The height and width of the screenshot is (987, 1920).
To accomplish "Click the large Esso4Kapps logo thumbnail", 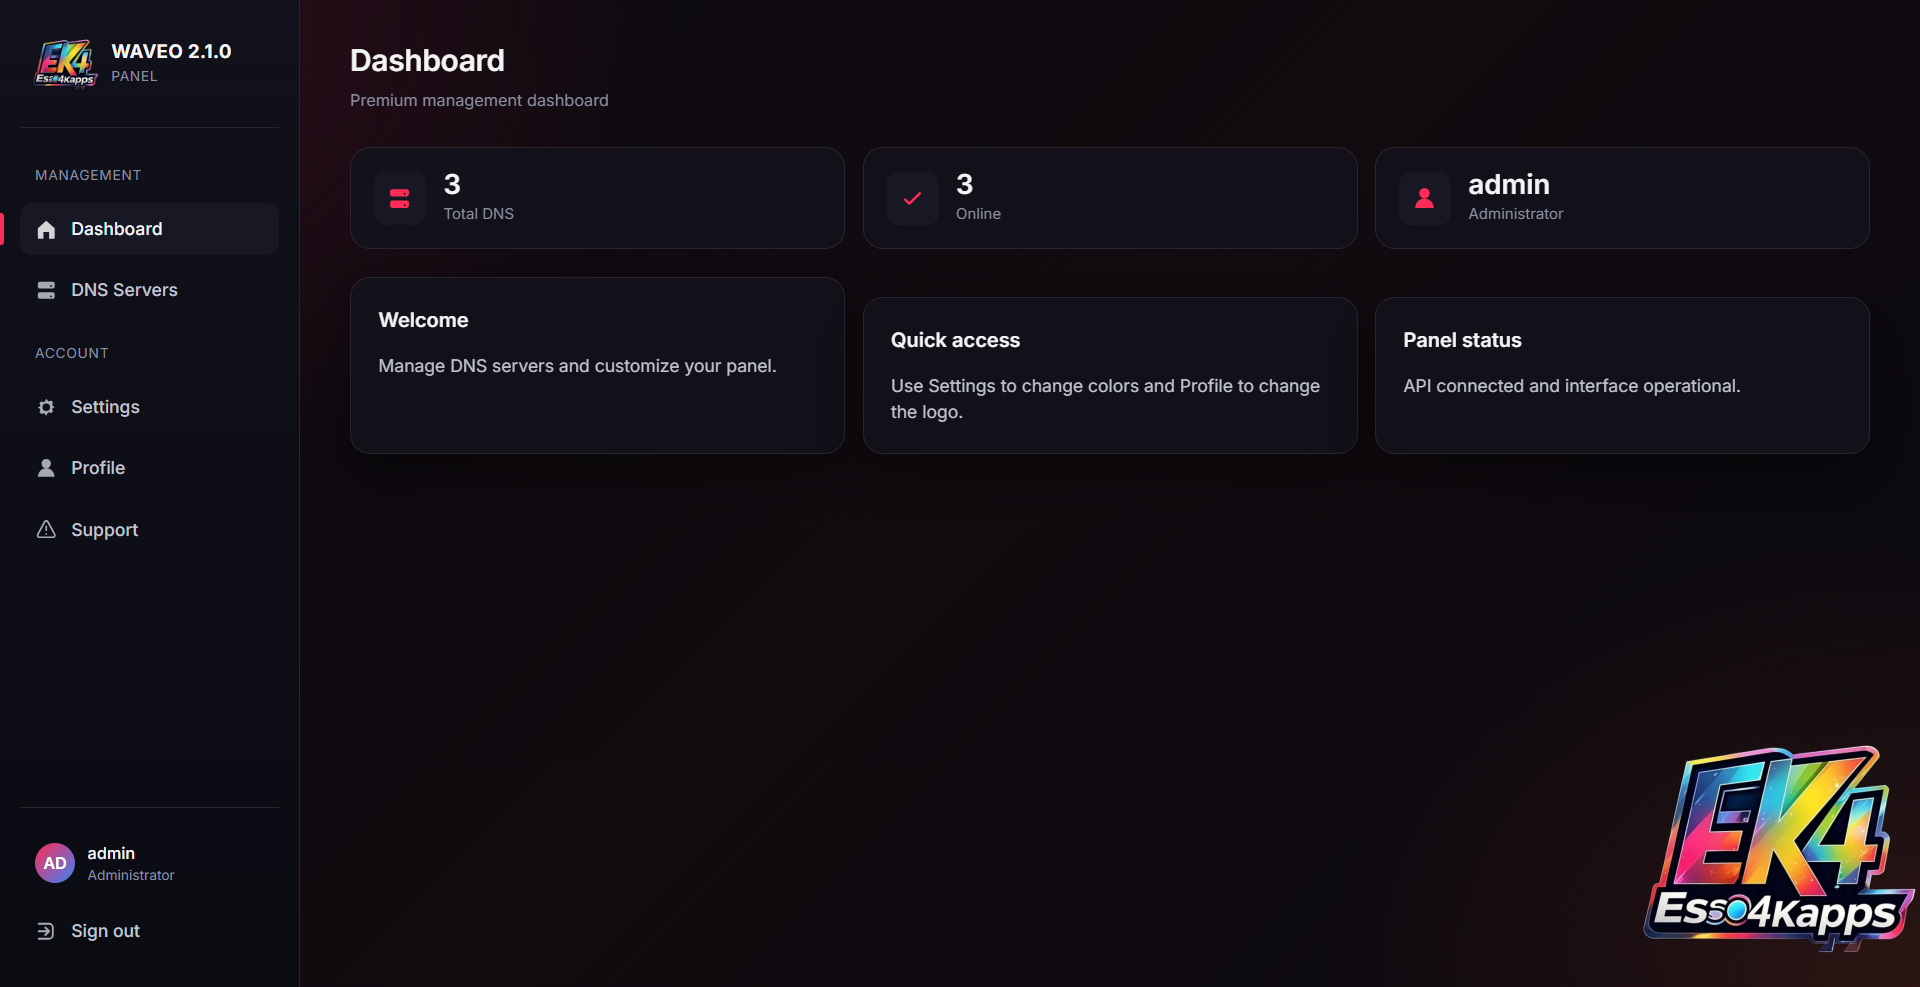I will (x=1779, y=847).
